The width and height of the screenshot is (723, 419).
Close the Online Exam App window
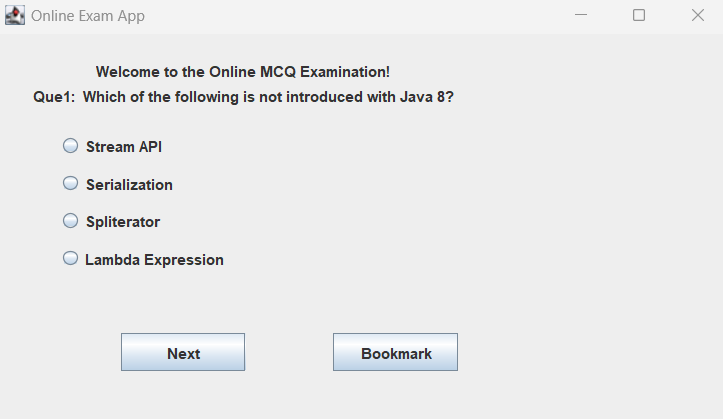coord(697,16)
